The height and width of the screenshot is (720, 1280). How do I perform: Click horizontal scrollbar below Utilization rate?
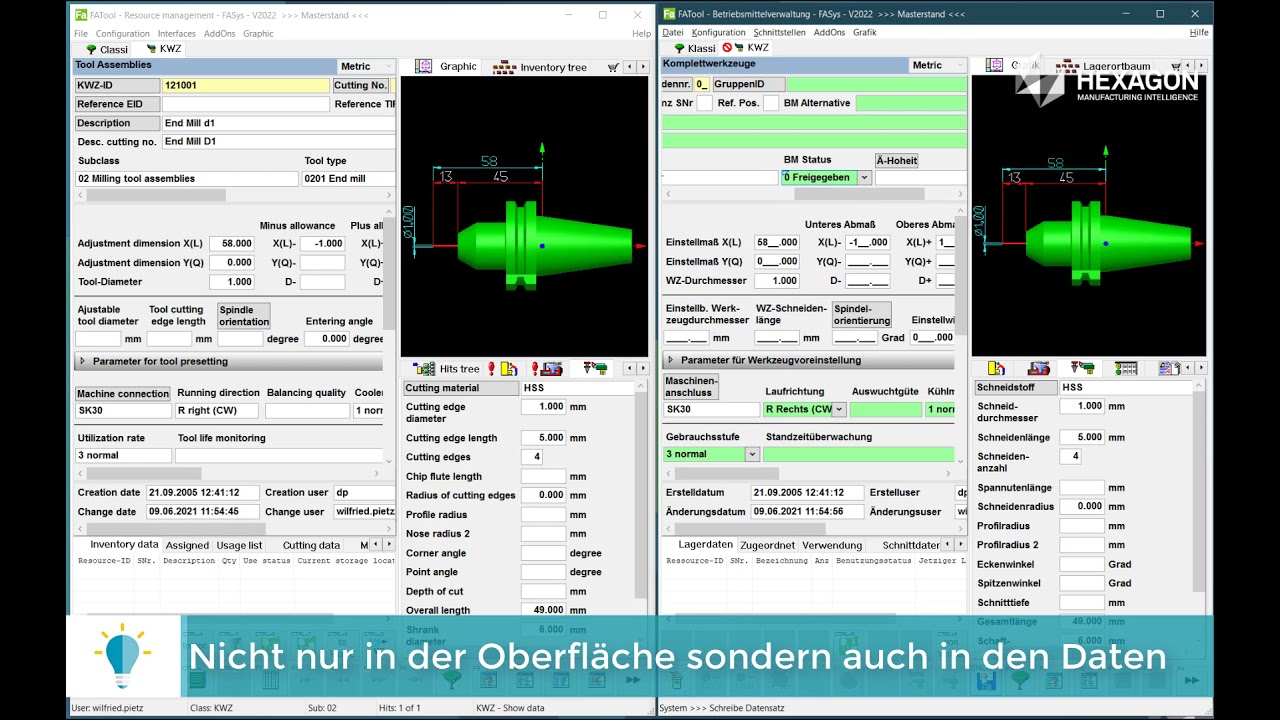pyautogui.click(x=230, y=473)
